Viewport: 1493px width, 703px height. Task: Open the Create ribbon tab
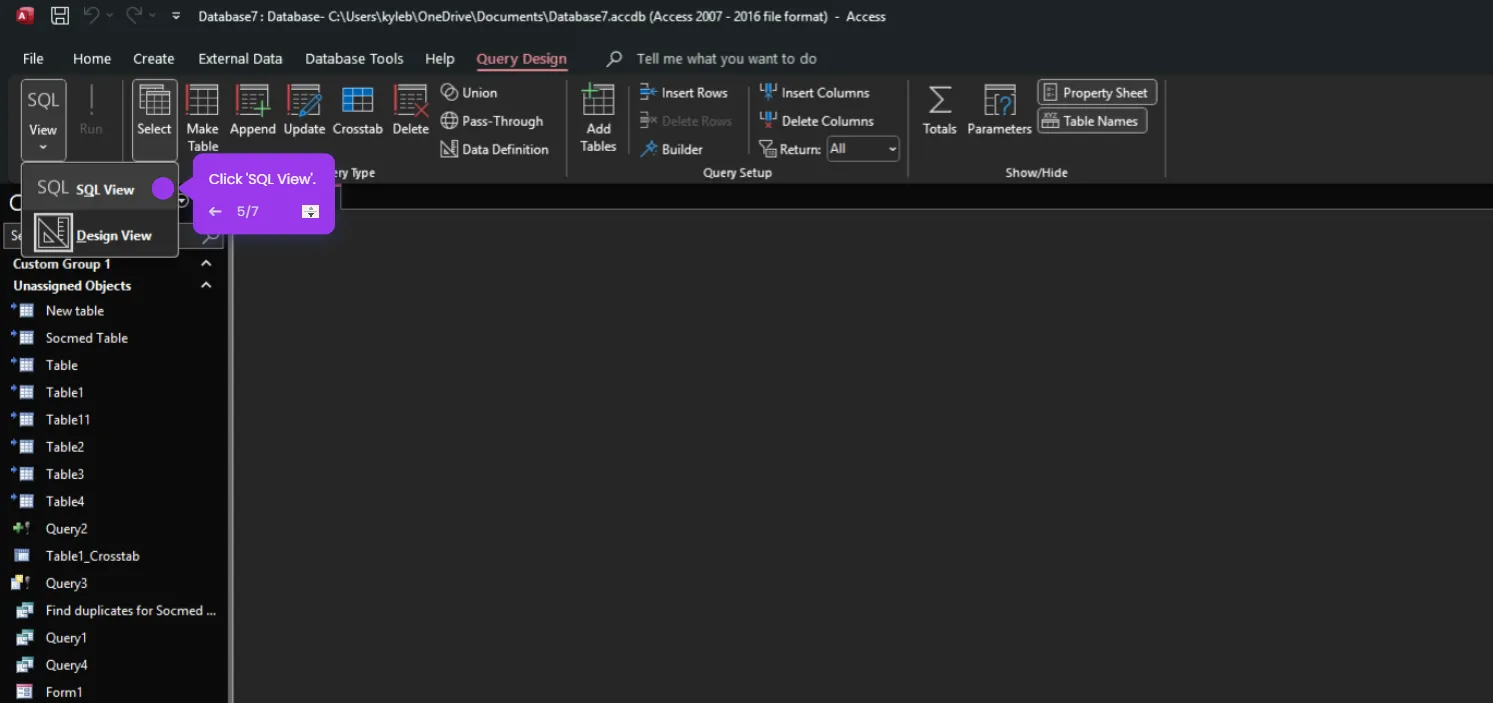coord(153,58)
